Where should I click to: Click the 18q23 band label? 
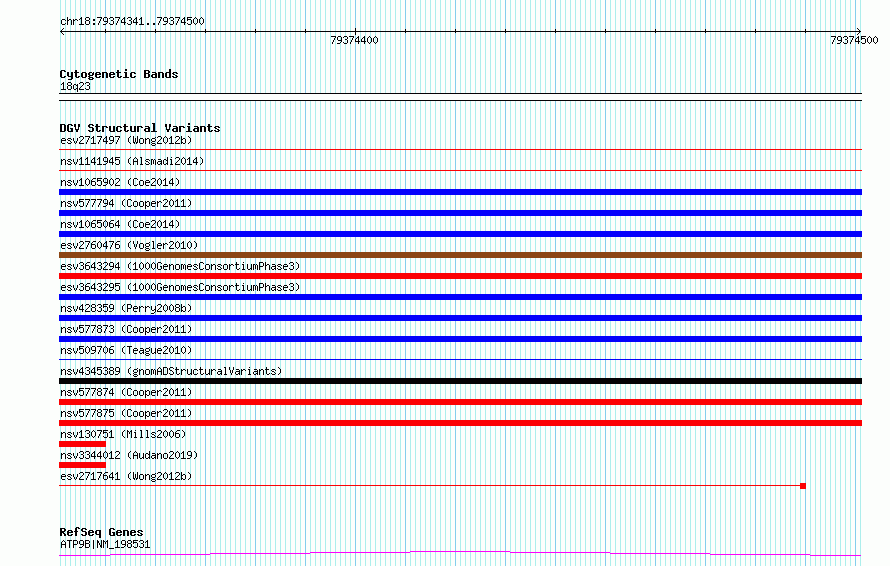(75, 86)
